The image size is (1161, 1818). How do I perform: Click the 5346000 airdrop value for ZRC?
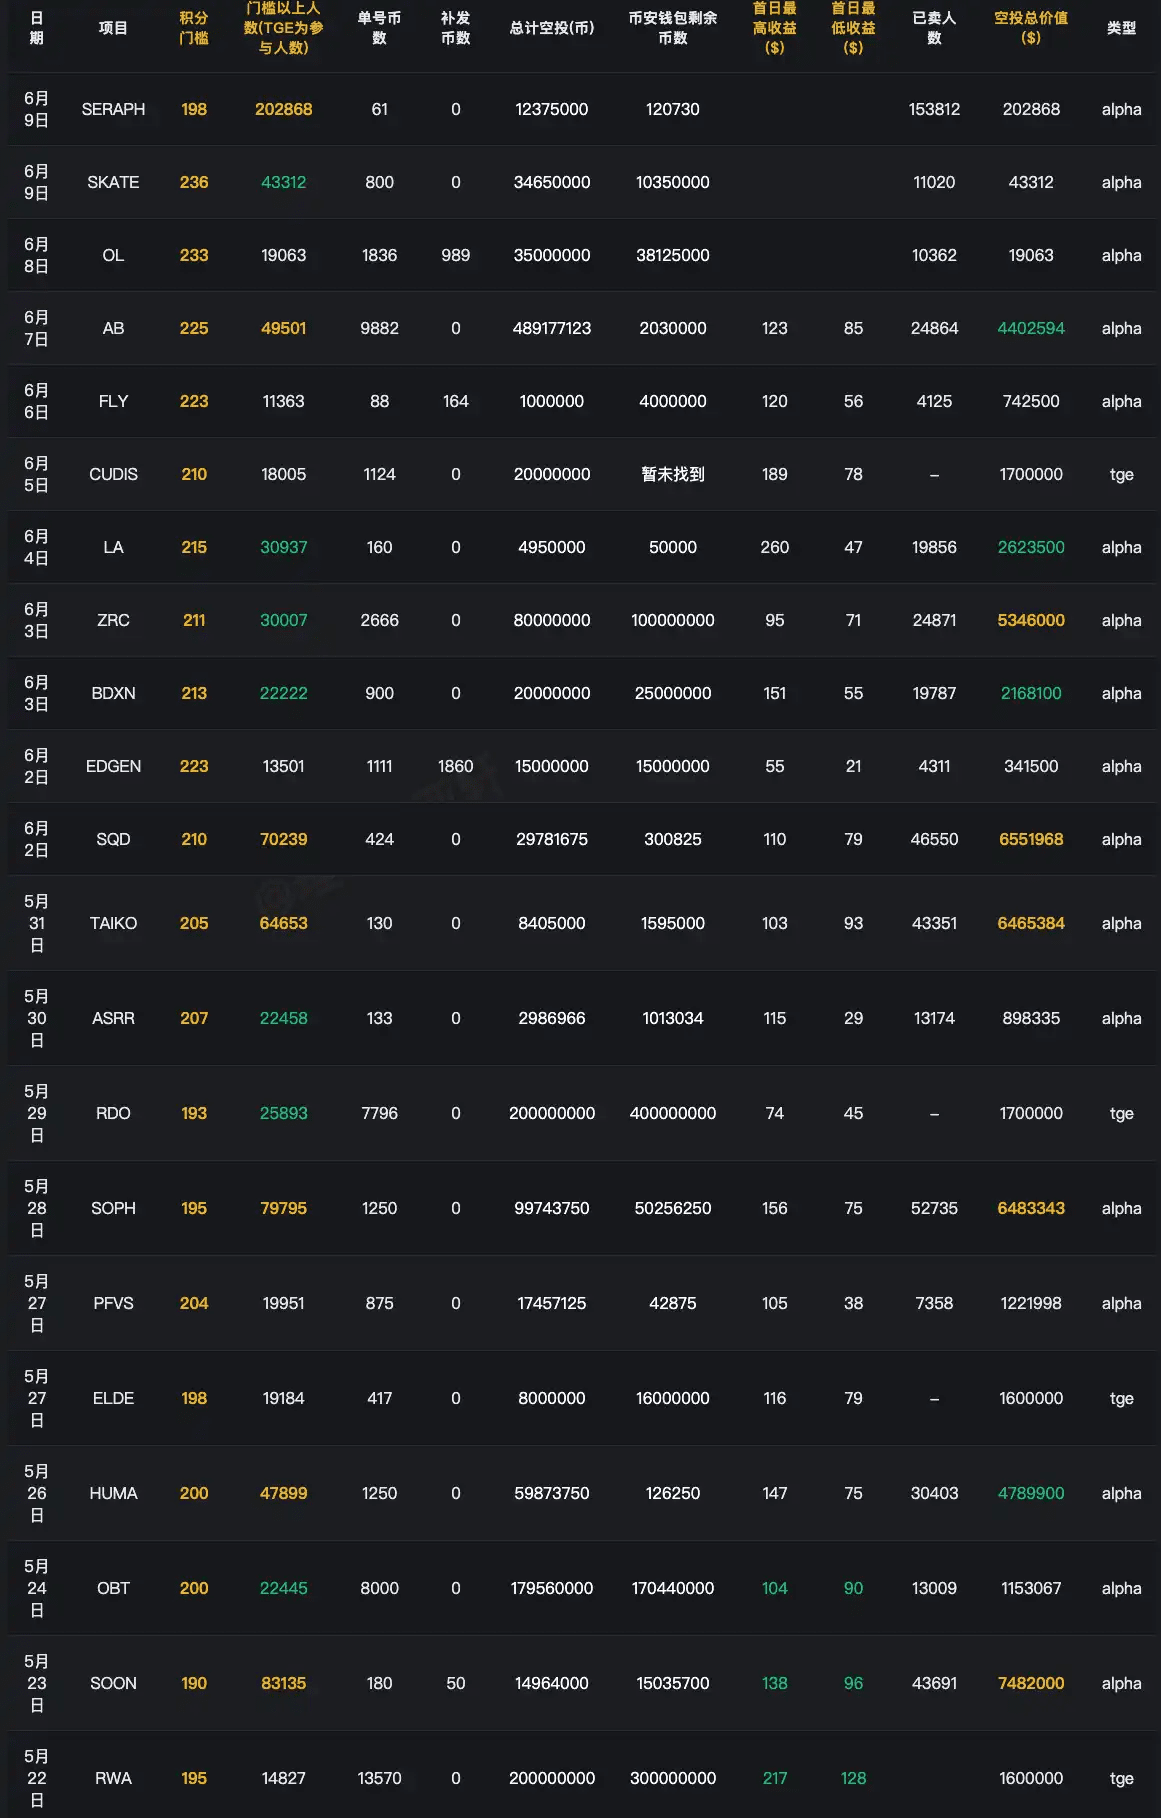pos(1031,620)
